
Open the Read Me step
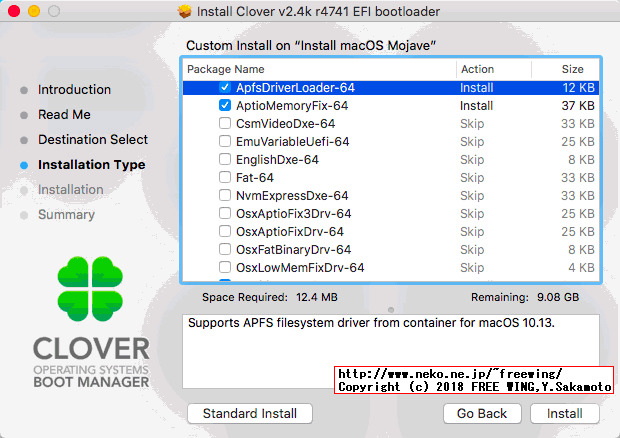coord(64,115)
